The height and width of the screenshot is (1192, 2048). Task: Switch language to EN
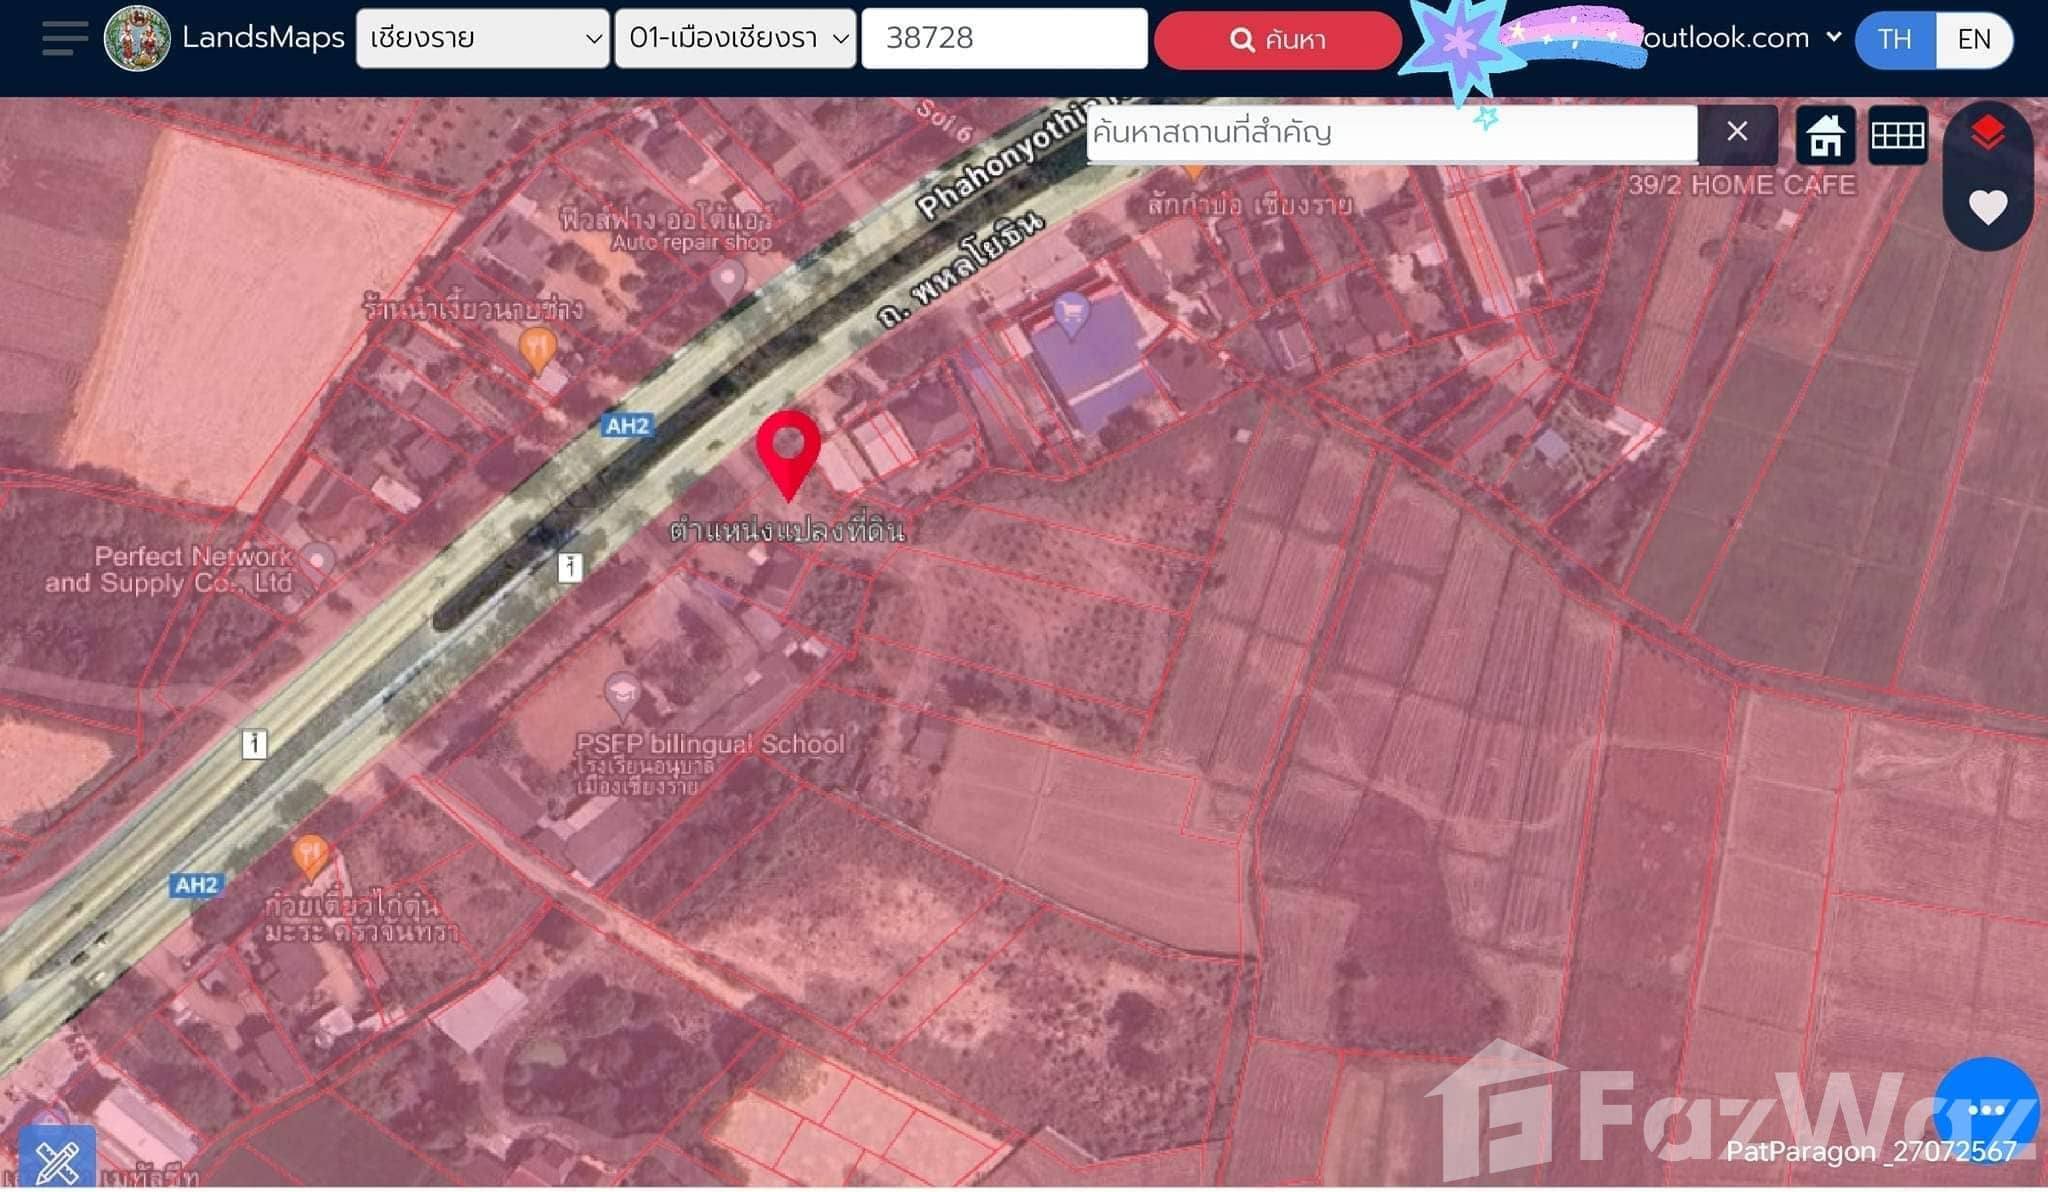click(x=1973, y=40)
